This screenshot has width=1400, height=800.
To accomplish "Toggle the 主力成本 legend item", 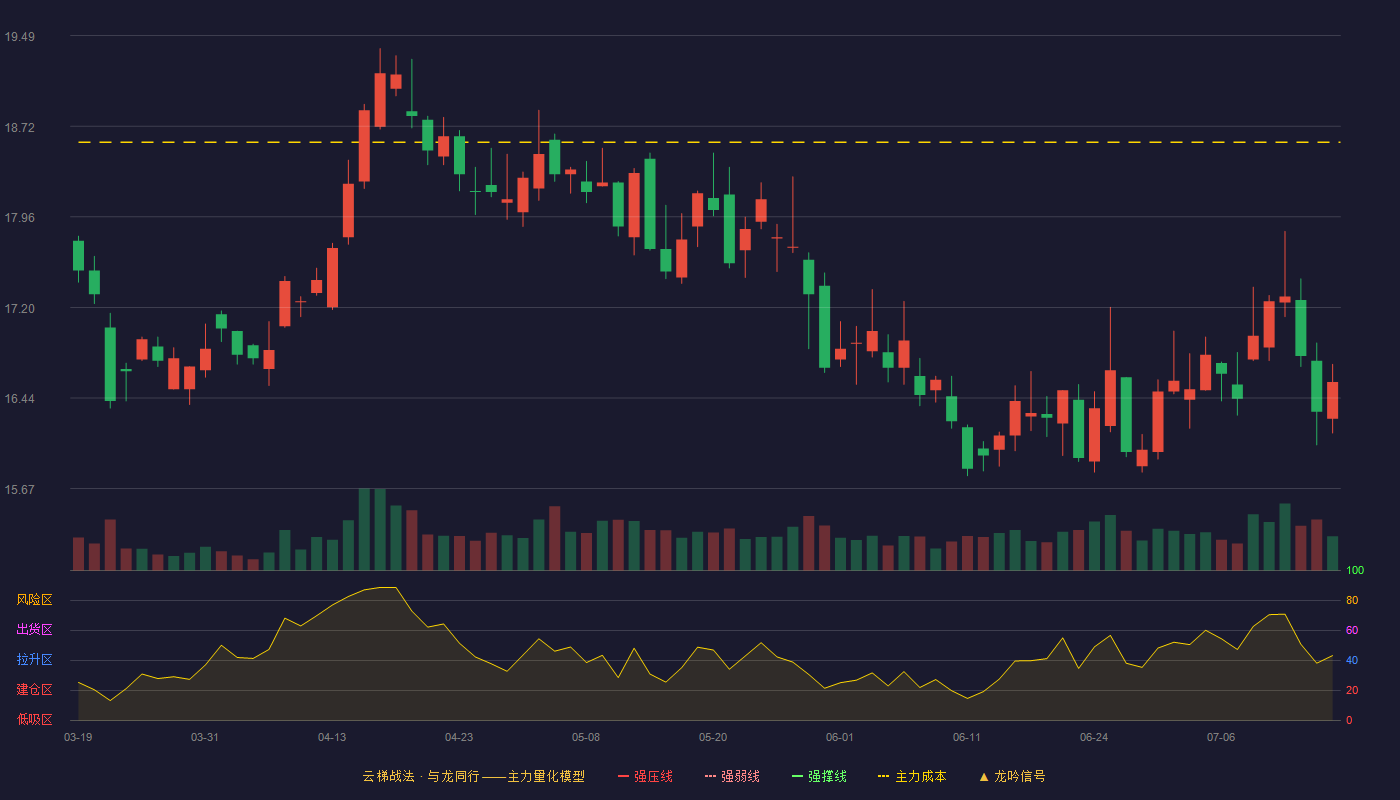I will click(912, 776).
